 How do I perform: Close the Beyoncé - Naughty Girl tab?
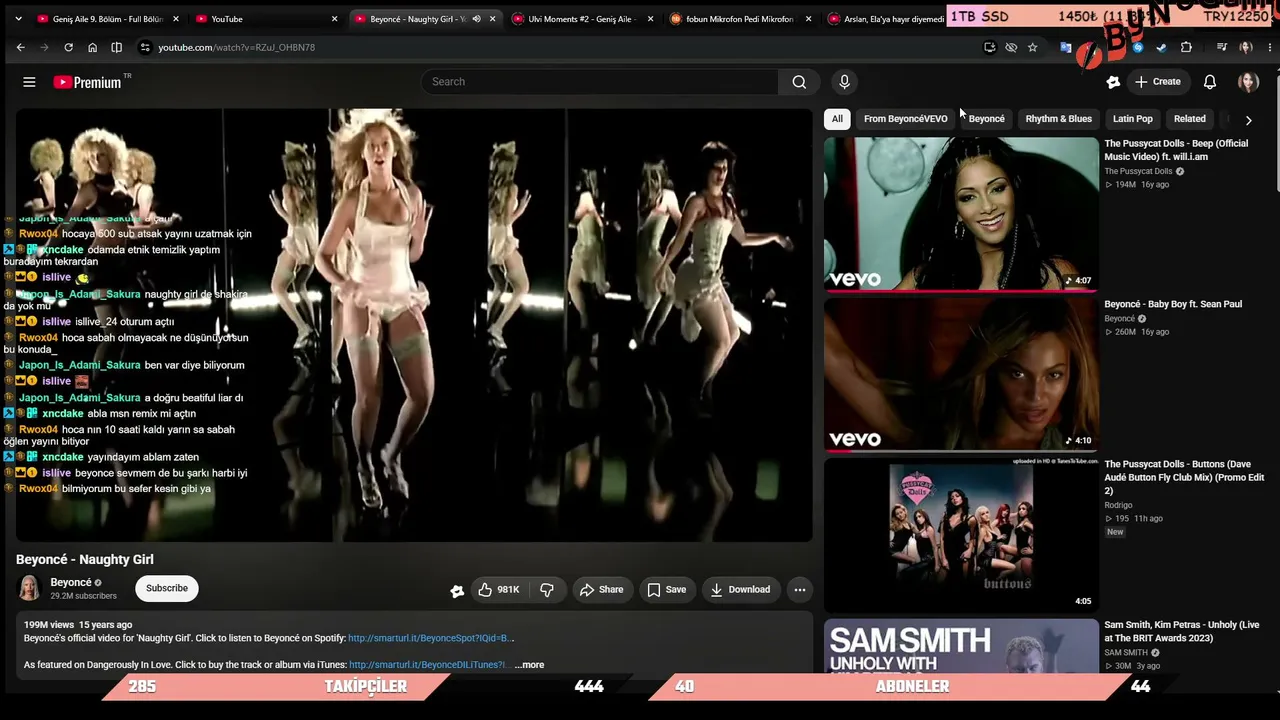pos(492,19)
